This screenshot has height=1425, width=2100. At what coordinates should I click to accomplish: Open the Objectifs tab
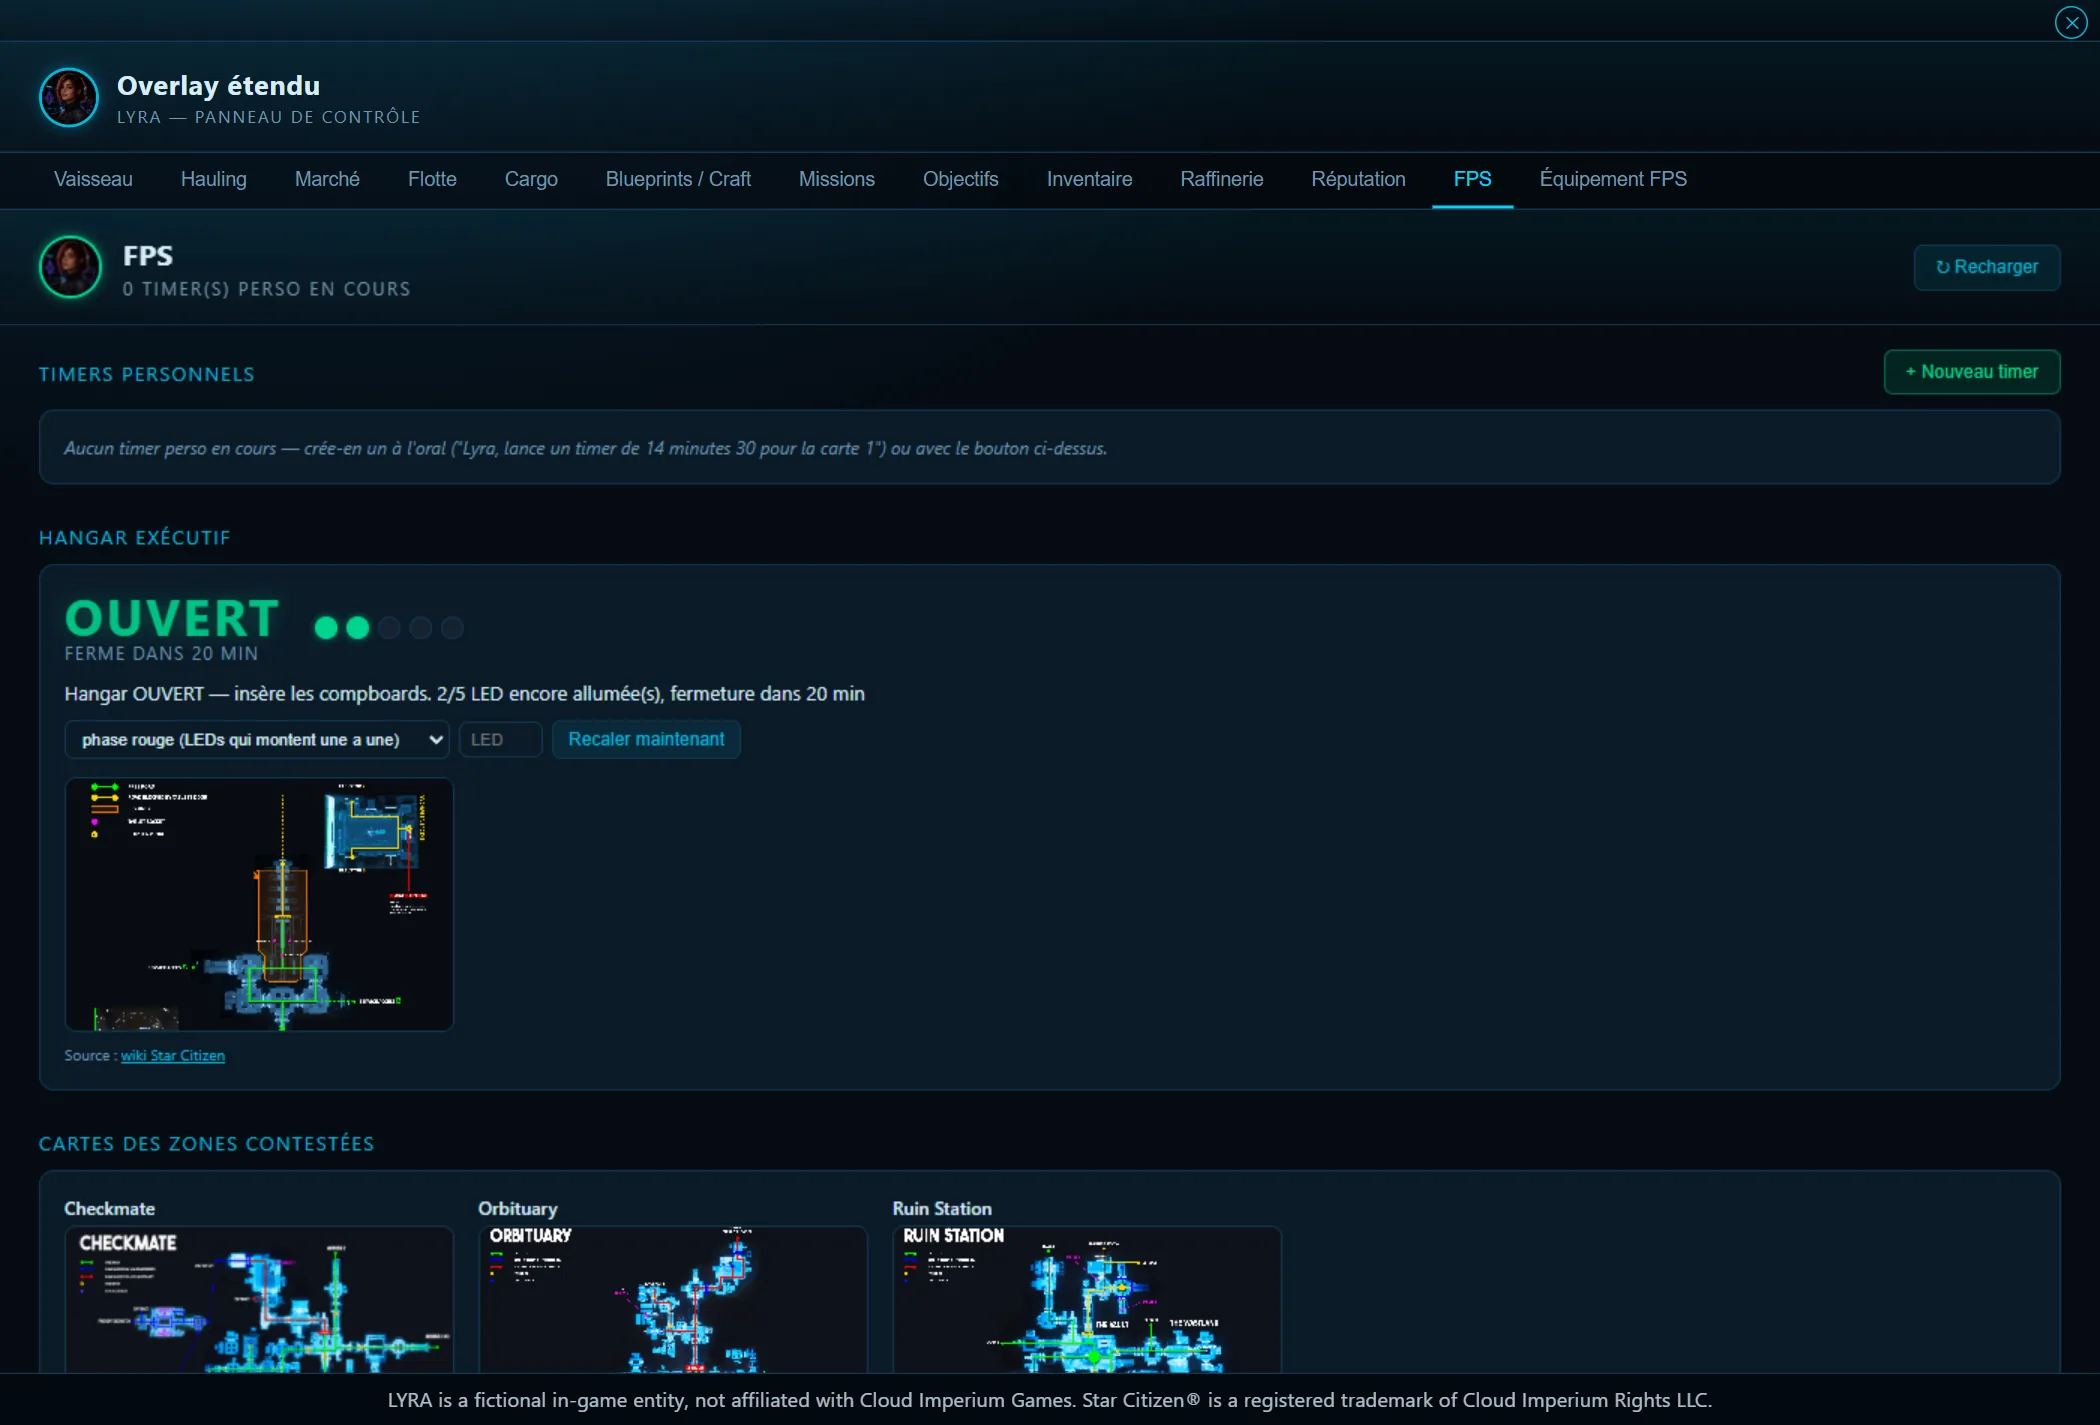[961, 179]
